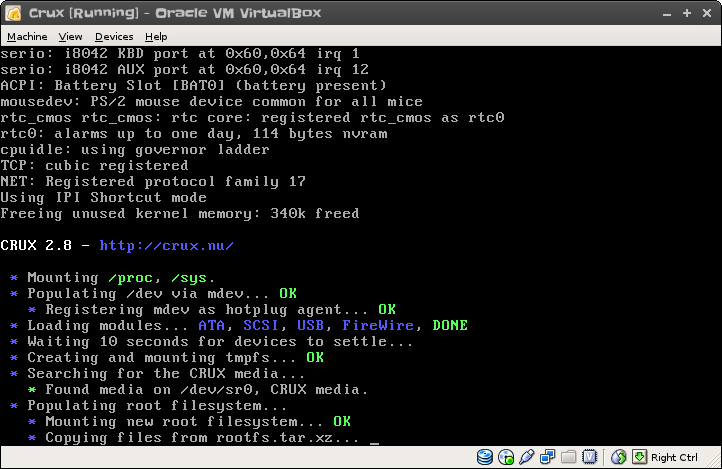This screenshot has height=469, width=722.
Task: Click 'TCP: cubic registered' line
Action: coord(94,165)
